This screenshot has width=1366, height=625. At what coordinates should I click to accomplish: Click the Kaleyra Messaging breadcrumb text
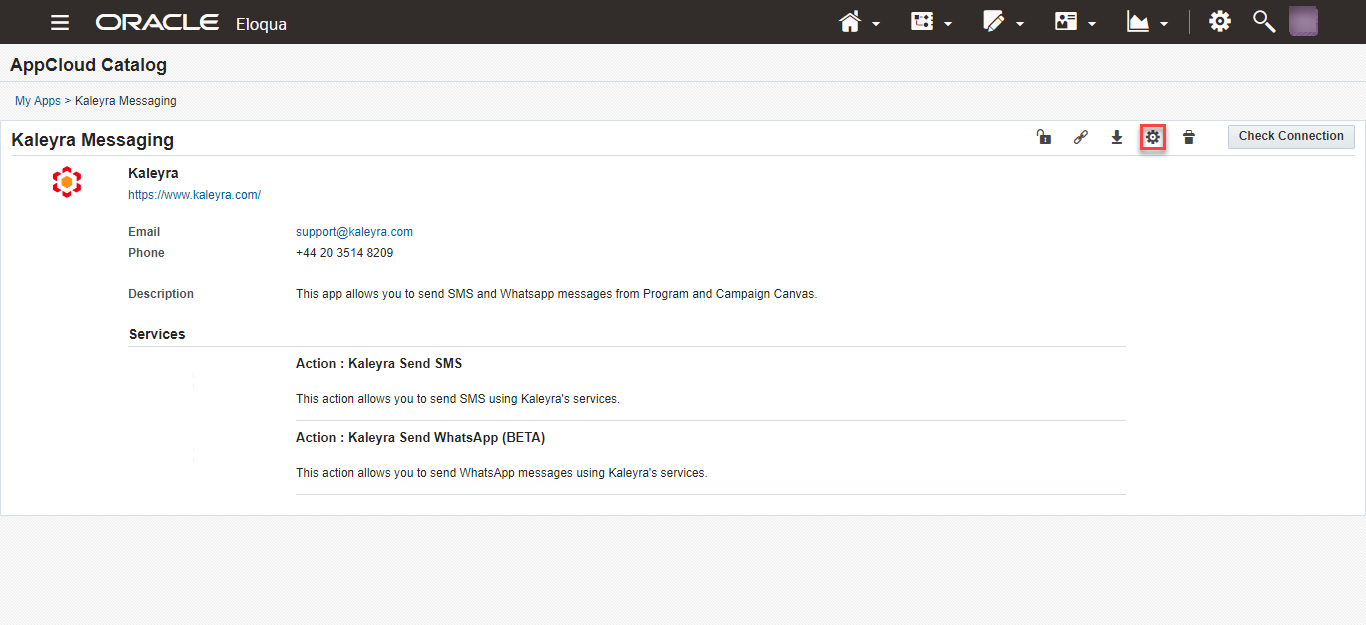126,101
